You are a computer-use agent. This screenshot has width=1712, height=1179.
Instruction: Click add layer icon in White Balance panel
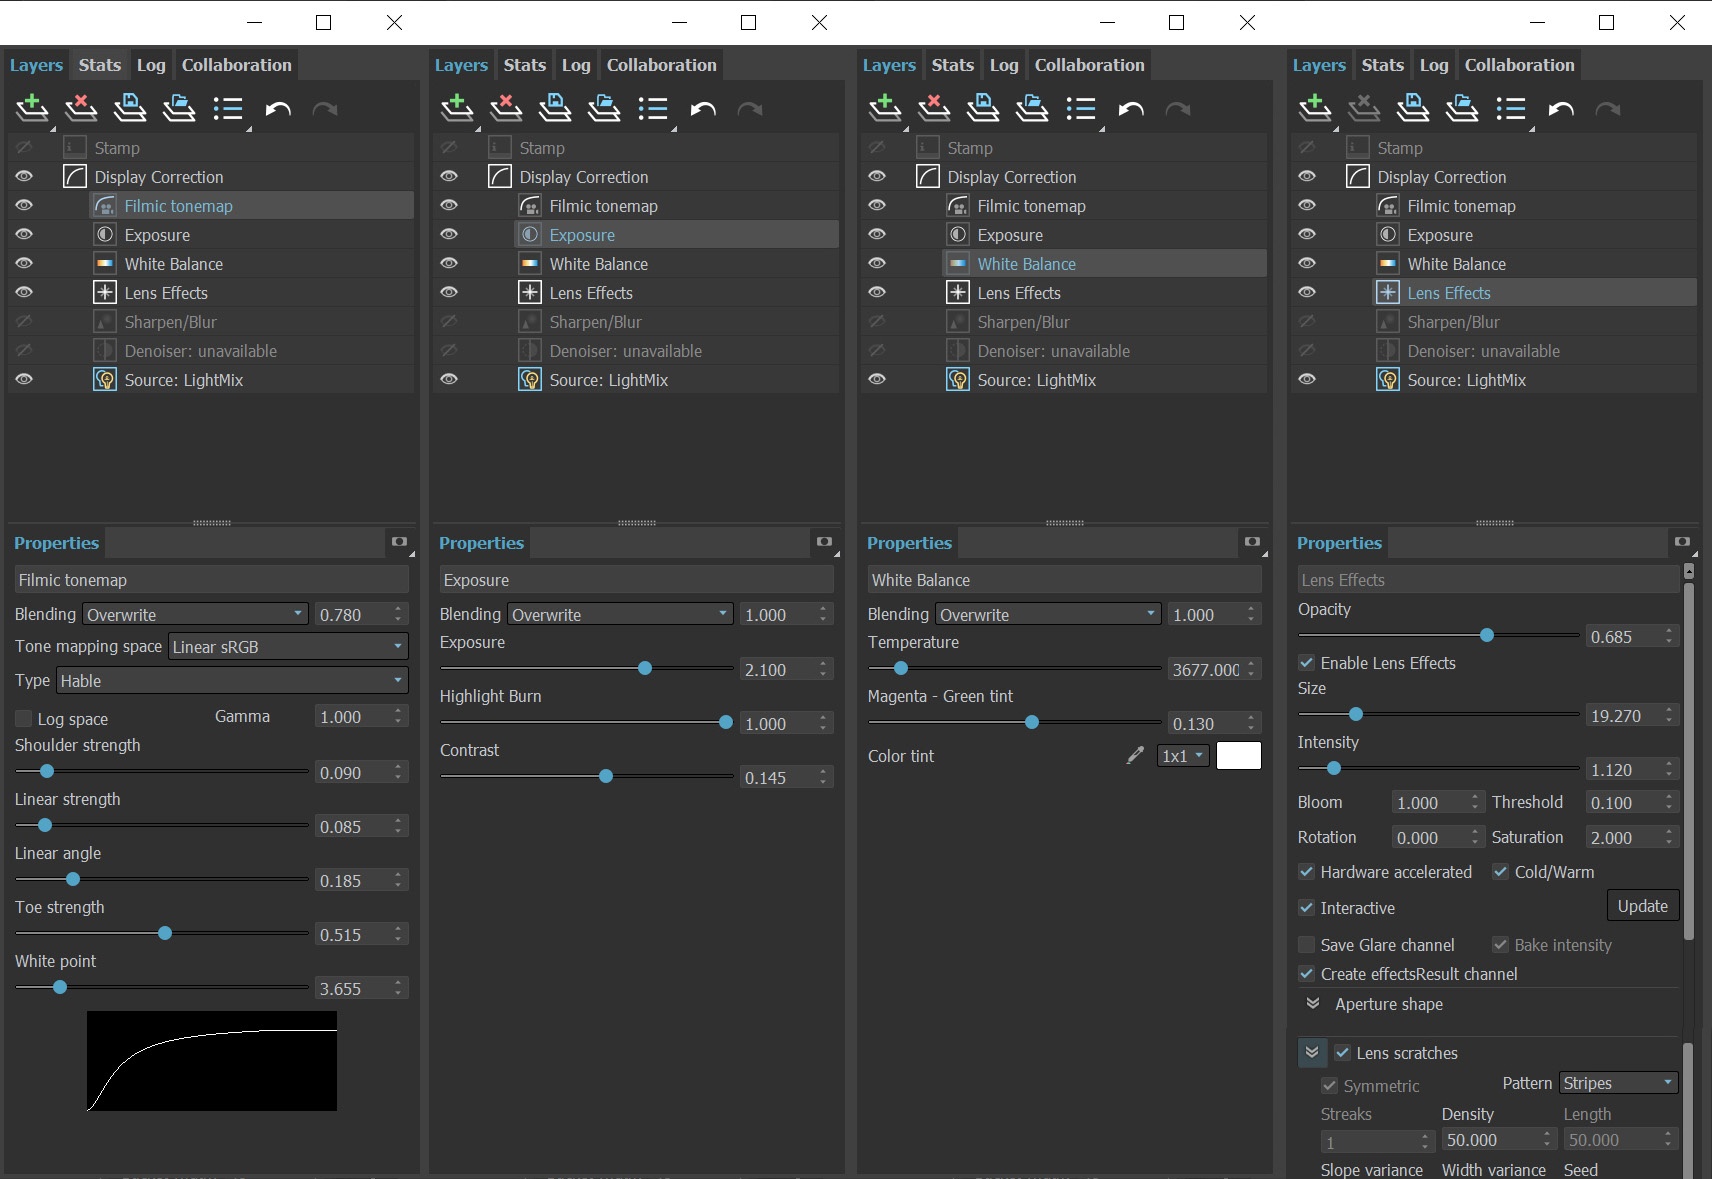pos(885,107)
